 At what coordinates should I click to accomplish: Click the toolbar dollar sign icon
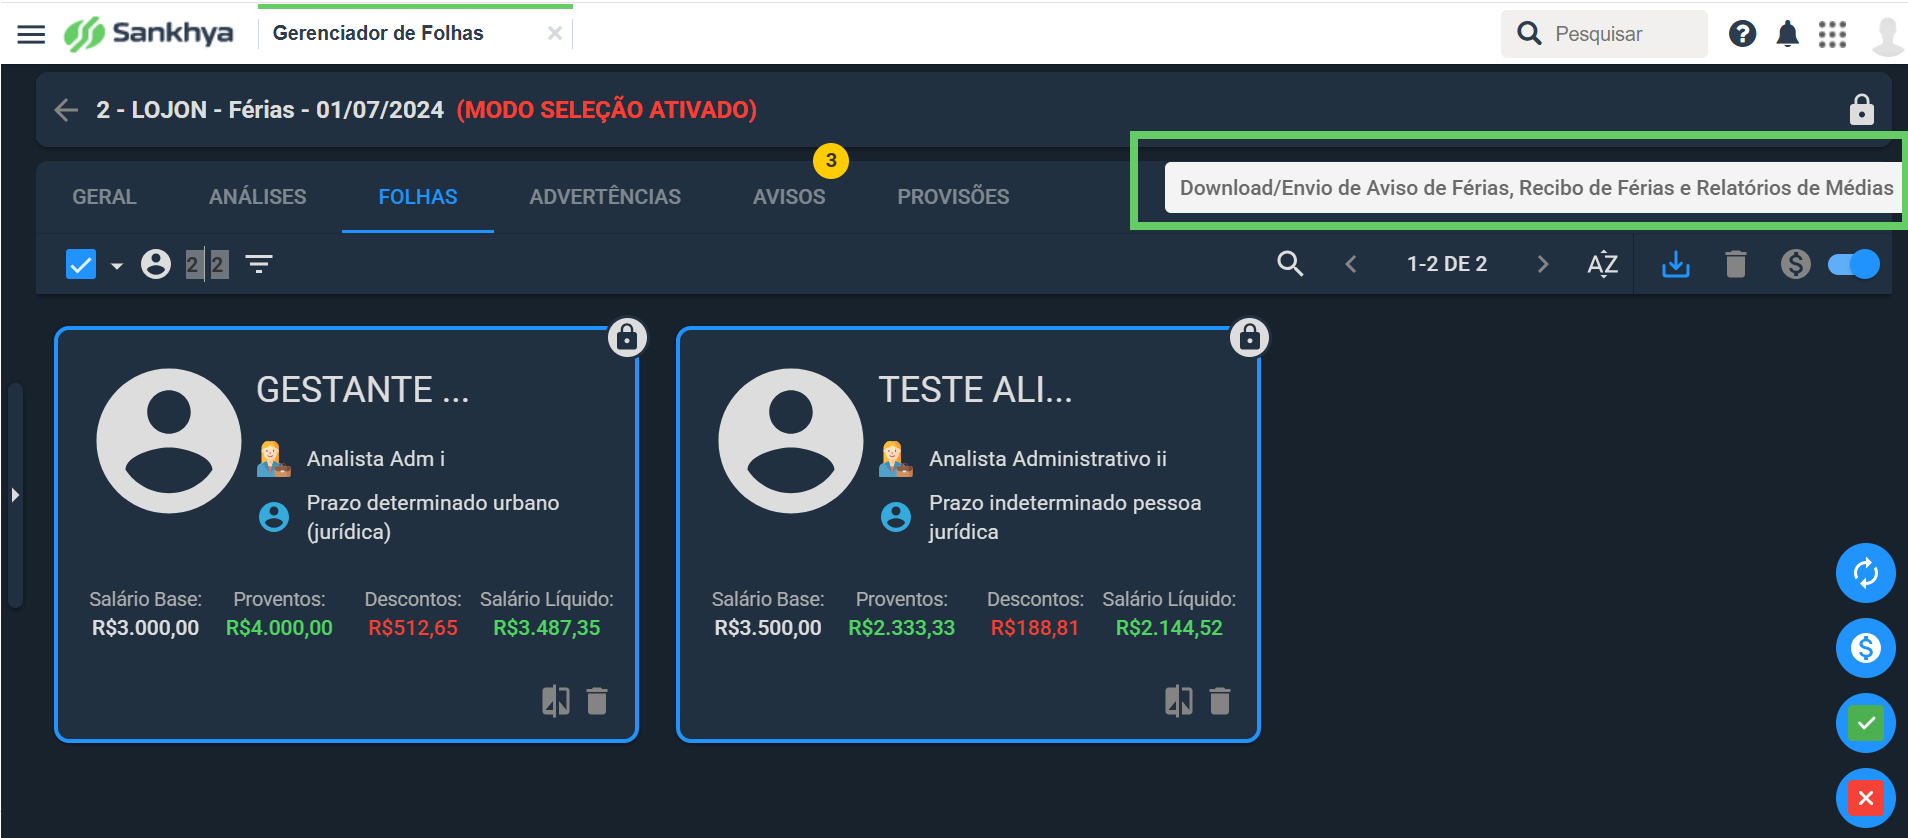pyautogui.click(x=1795, y=264)
